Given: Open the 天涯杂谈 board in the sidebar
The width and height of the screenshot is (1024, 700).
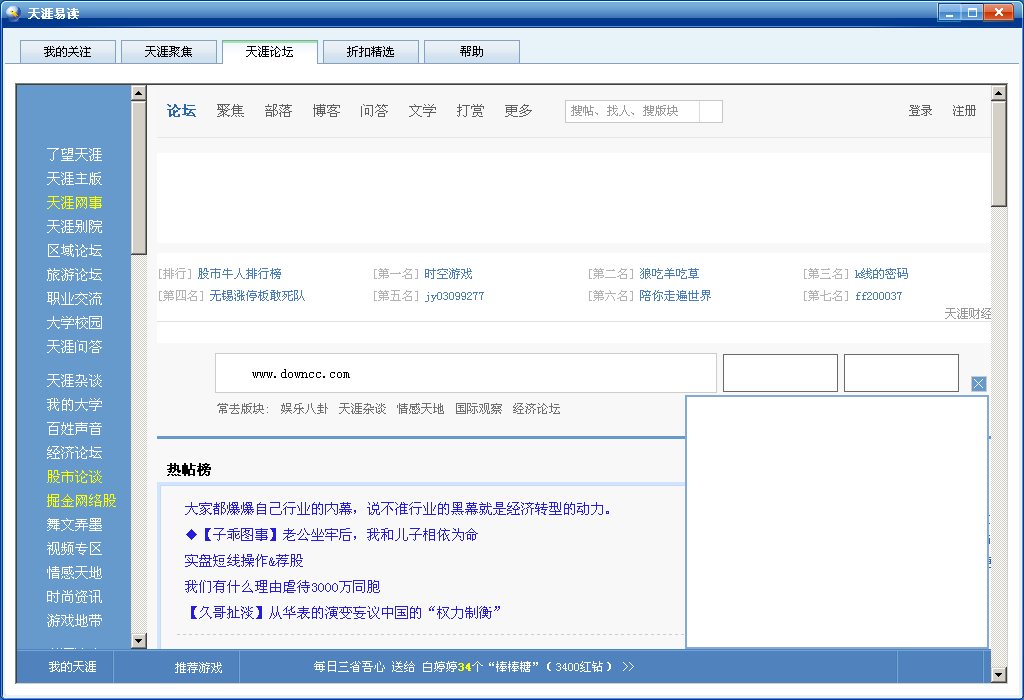Looking at the screenshot, I should [74, 380].
